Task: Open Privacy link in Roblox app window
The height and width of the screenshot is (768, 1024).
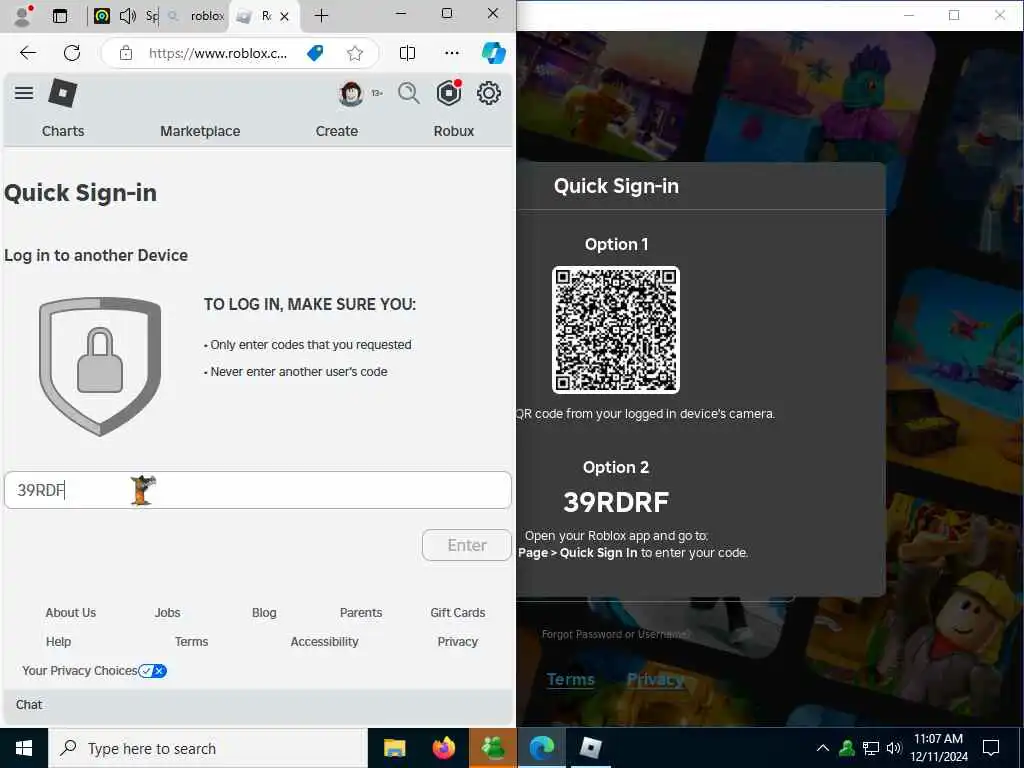Action: 655,680
